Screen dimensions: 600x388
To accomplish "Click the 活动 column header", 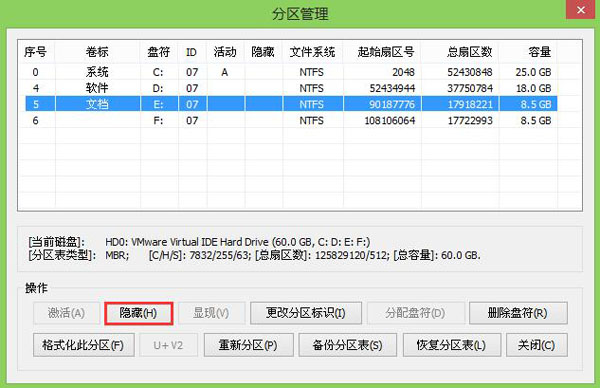I will [225, 52].
